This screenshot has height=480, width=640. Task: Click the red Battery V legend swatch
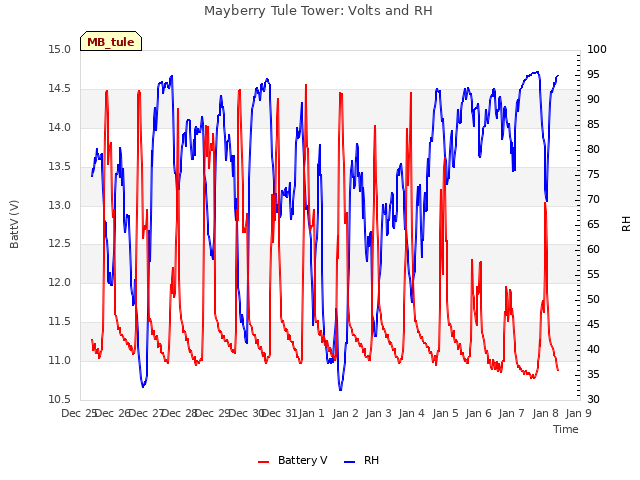point(264,462)
